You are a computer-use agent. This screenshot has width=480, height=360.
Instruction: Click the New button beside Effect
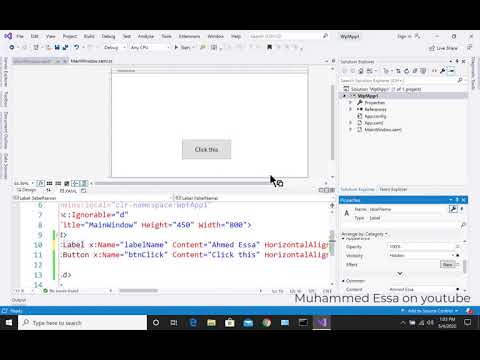click(448, 265)
